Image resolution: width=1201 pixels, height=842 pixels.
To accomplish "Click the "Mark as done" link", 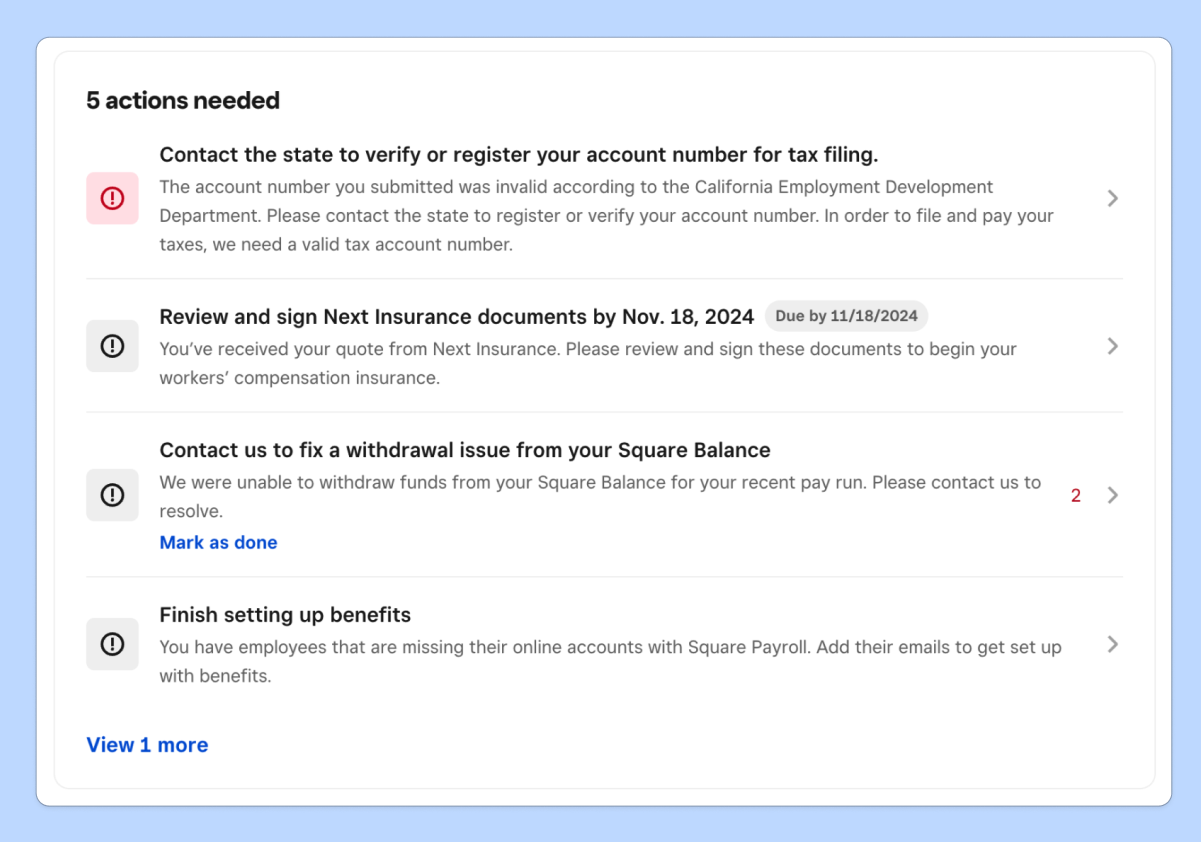I will click(218, 542).
